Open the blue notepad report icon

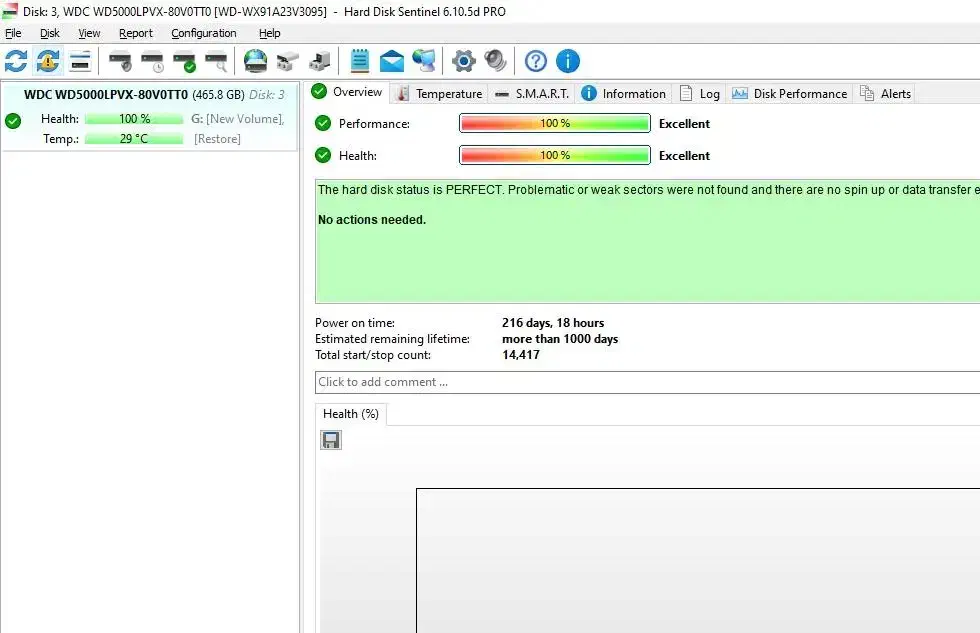click(360, 62)
